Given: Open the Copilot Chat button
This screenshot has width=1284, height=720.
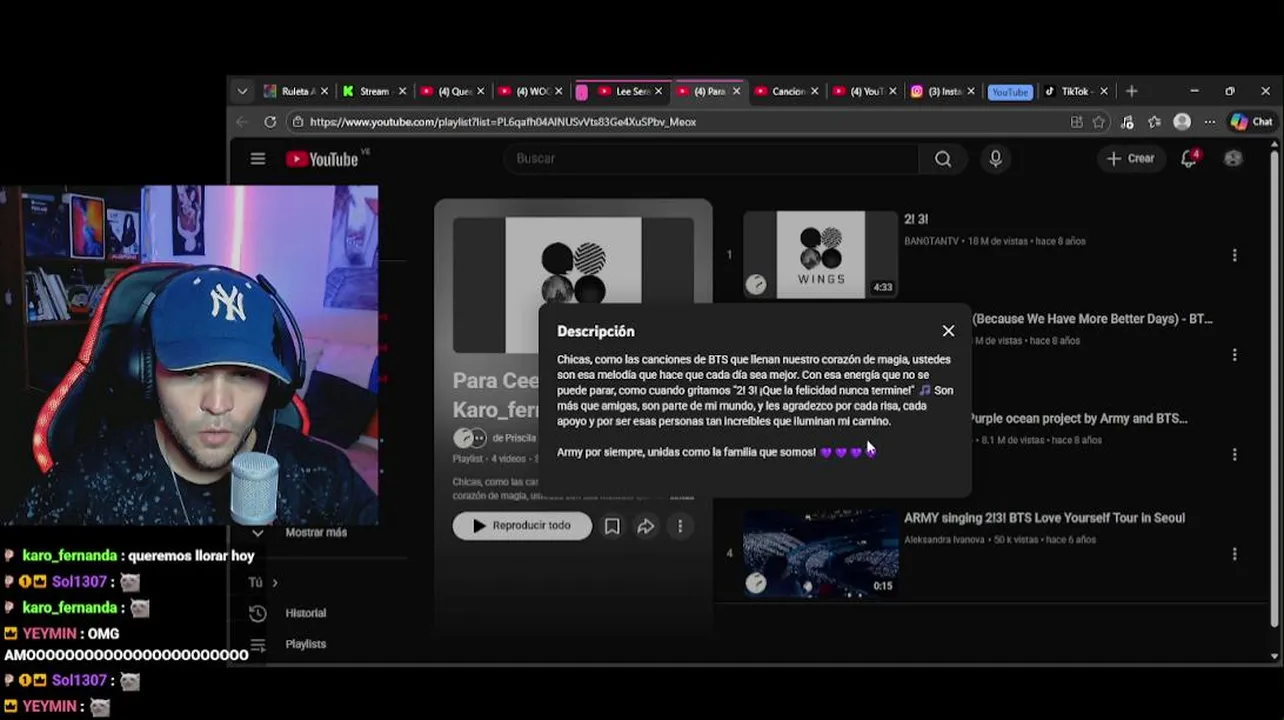Looking at the screenshot, I should pyautogui.click(x=1252, y=122).
